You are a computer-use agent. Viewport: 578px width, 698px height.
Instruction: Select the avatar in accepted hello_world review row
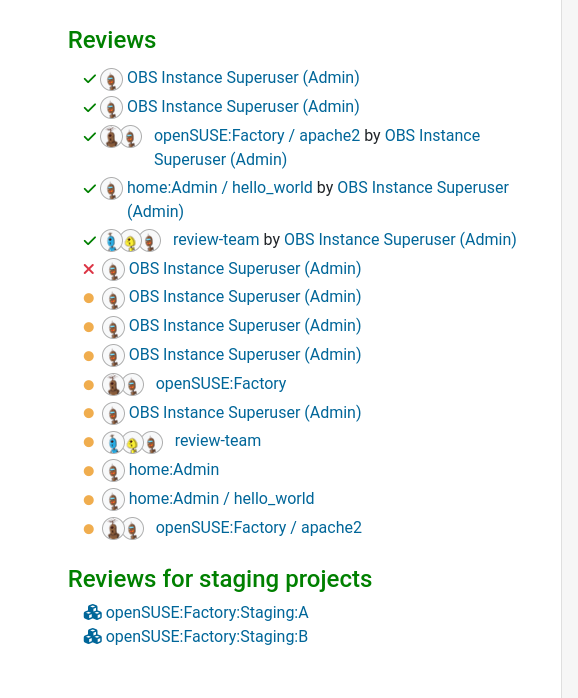click(111, 188)
